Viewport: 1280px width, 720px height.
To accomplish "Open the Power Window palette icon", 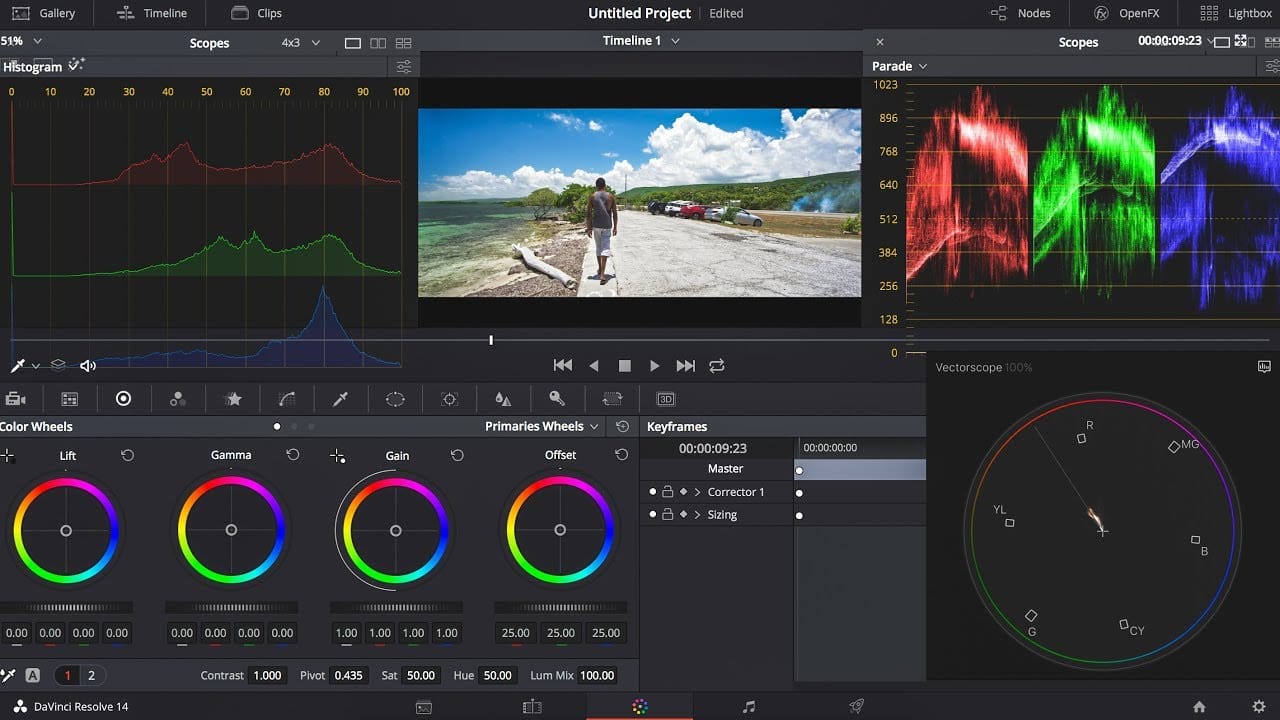I will click(395, 398).
